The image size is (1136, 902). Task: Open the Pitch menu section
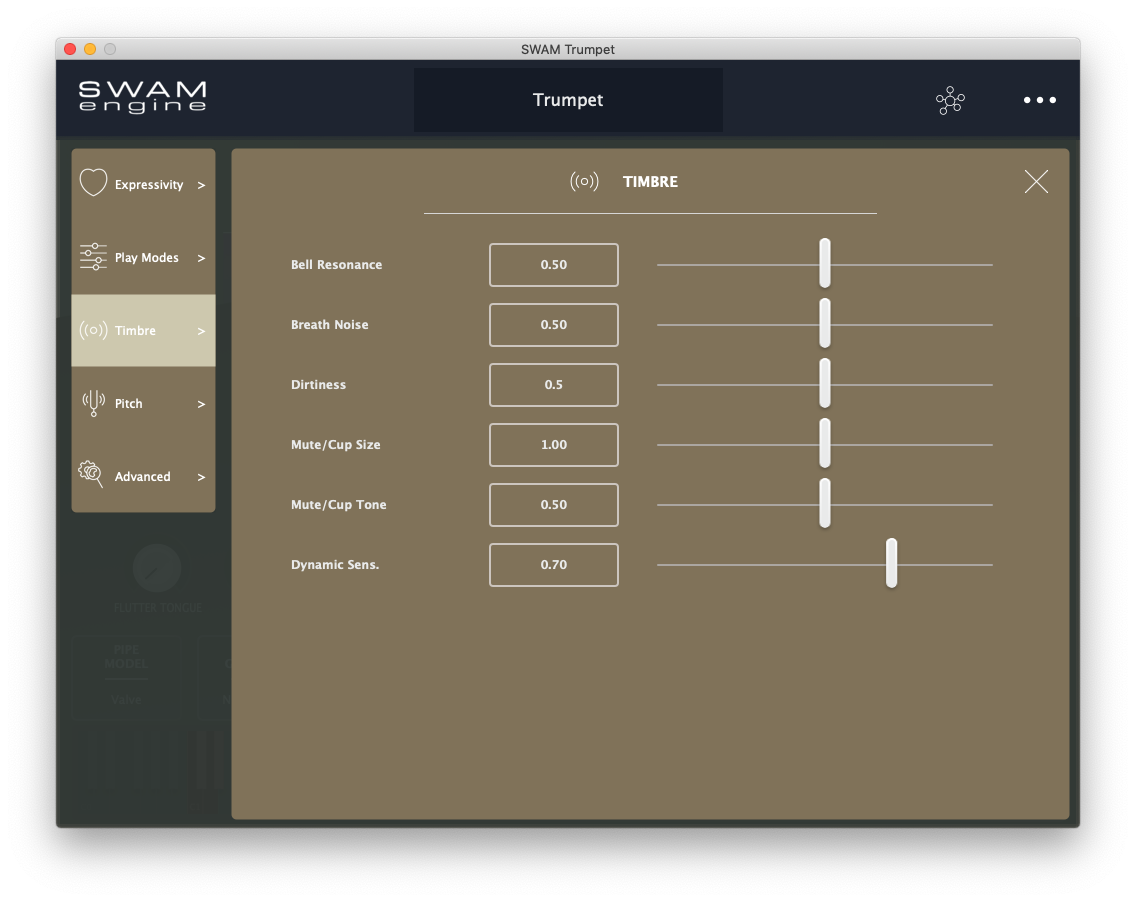pos(143,403)
